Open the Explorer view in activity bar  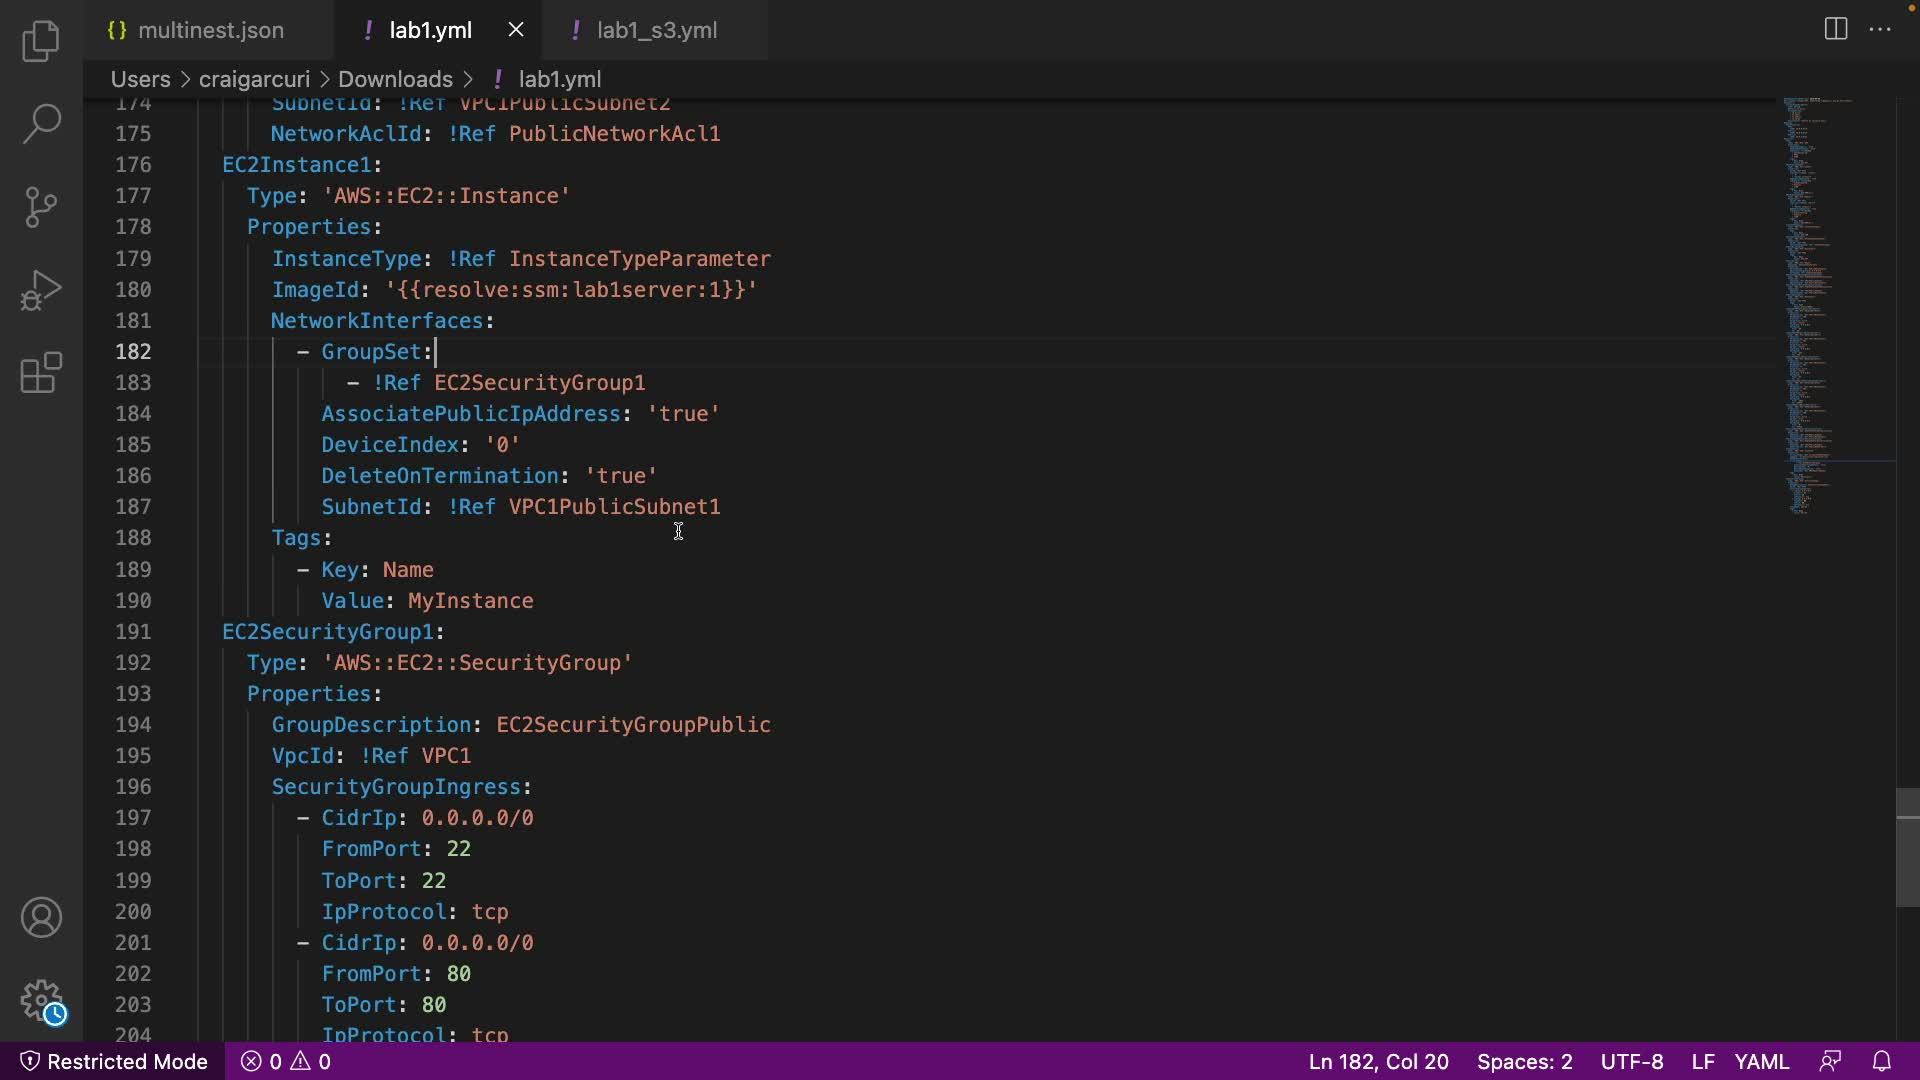coord(41,41)
